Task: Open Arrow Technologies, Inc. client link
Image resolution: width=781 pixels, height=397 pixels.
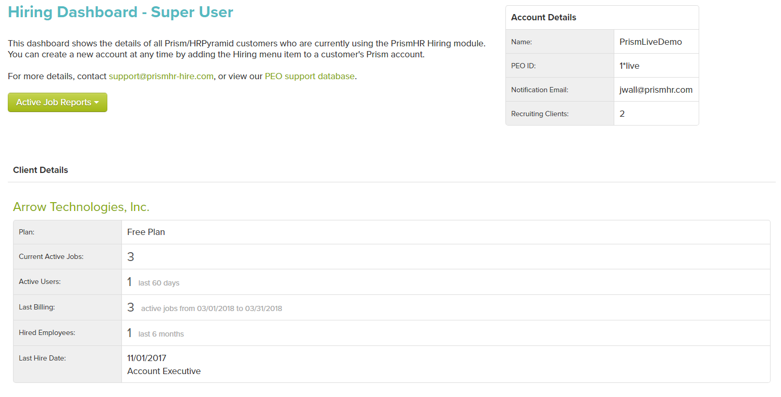Action: pos(81,207)
